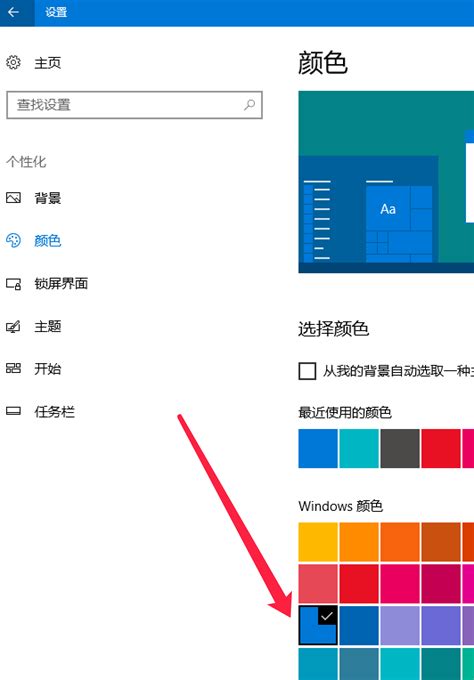This screenshot has height=680, width=474.
Task: Select the steel blue Windows color
Action: pyautogui.click(x=359, y=664)
